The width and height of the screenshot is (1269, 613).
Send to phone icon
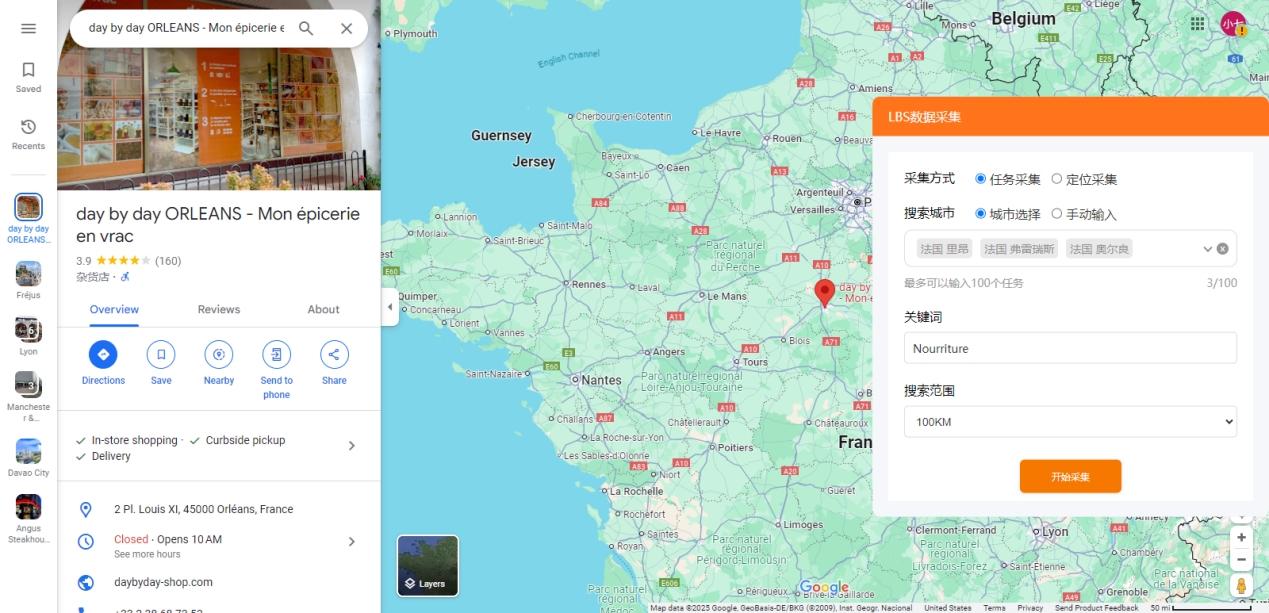(x=276, y=354)
